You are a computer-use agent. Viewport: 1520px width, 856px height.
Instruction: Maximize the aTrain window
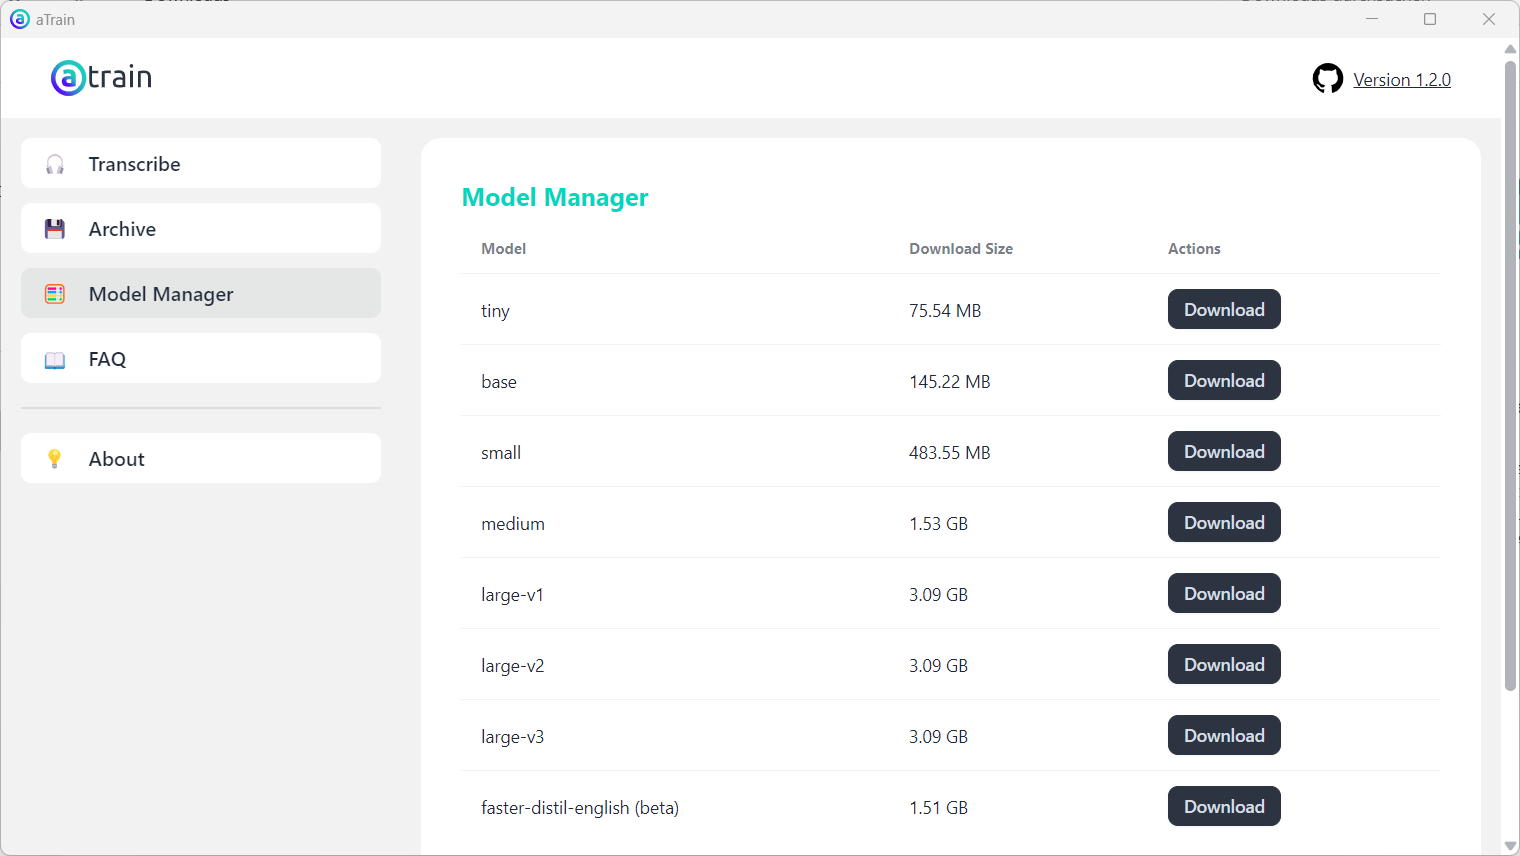point(1430,19)
